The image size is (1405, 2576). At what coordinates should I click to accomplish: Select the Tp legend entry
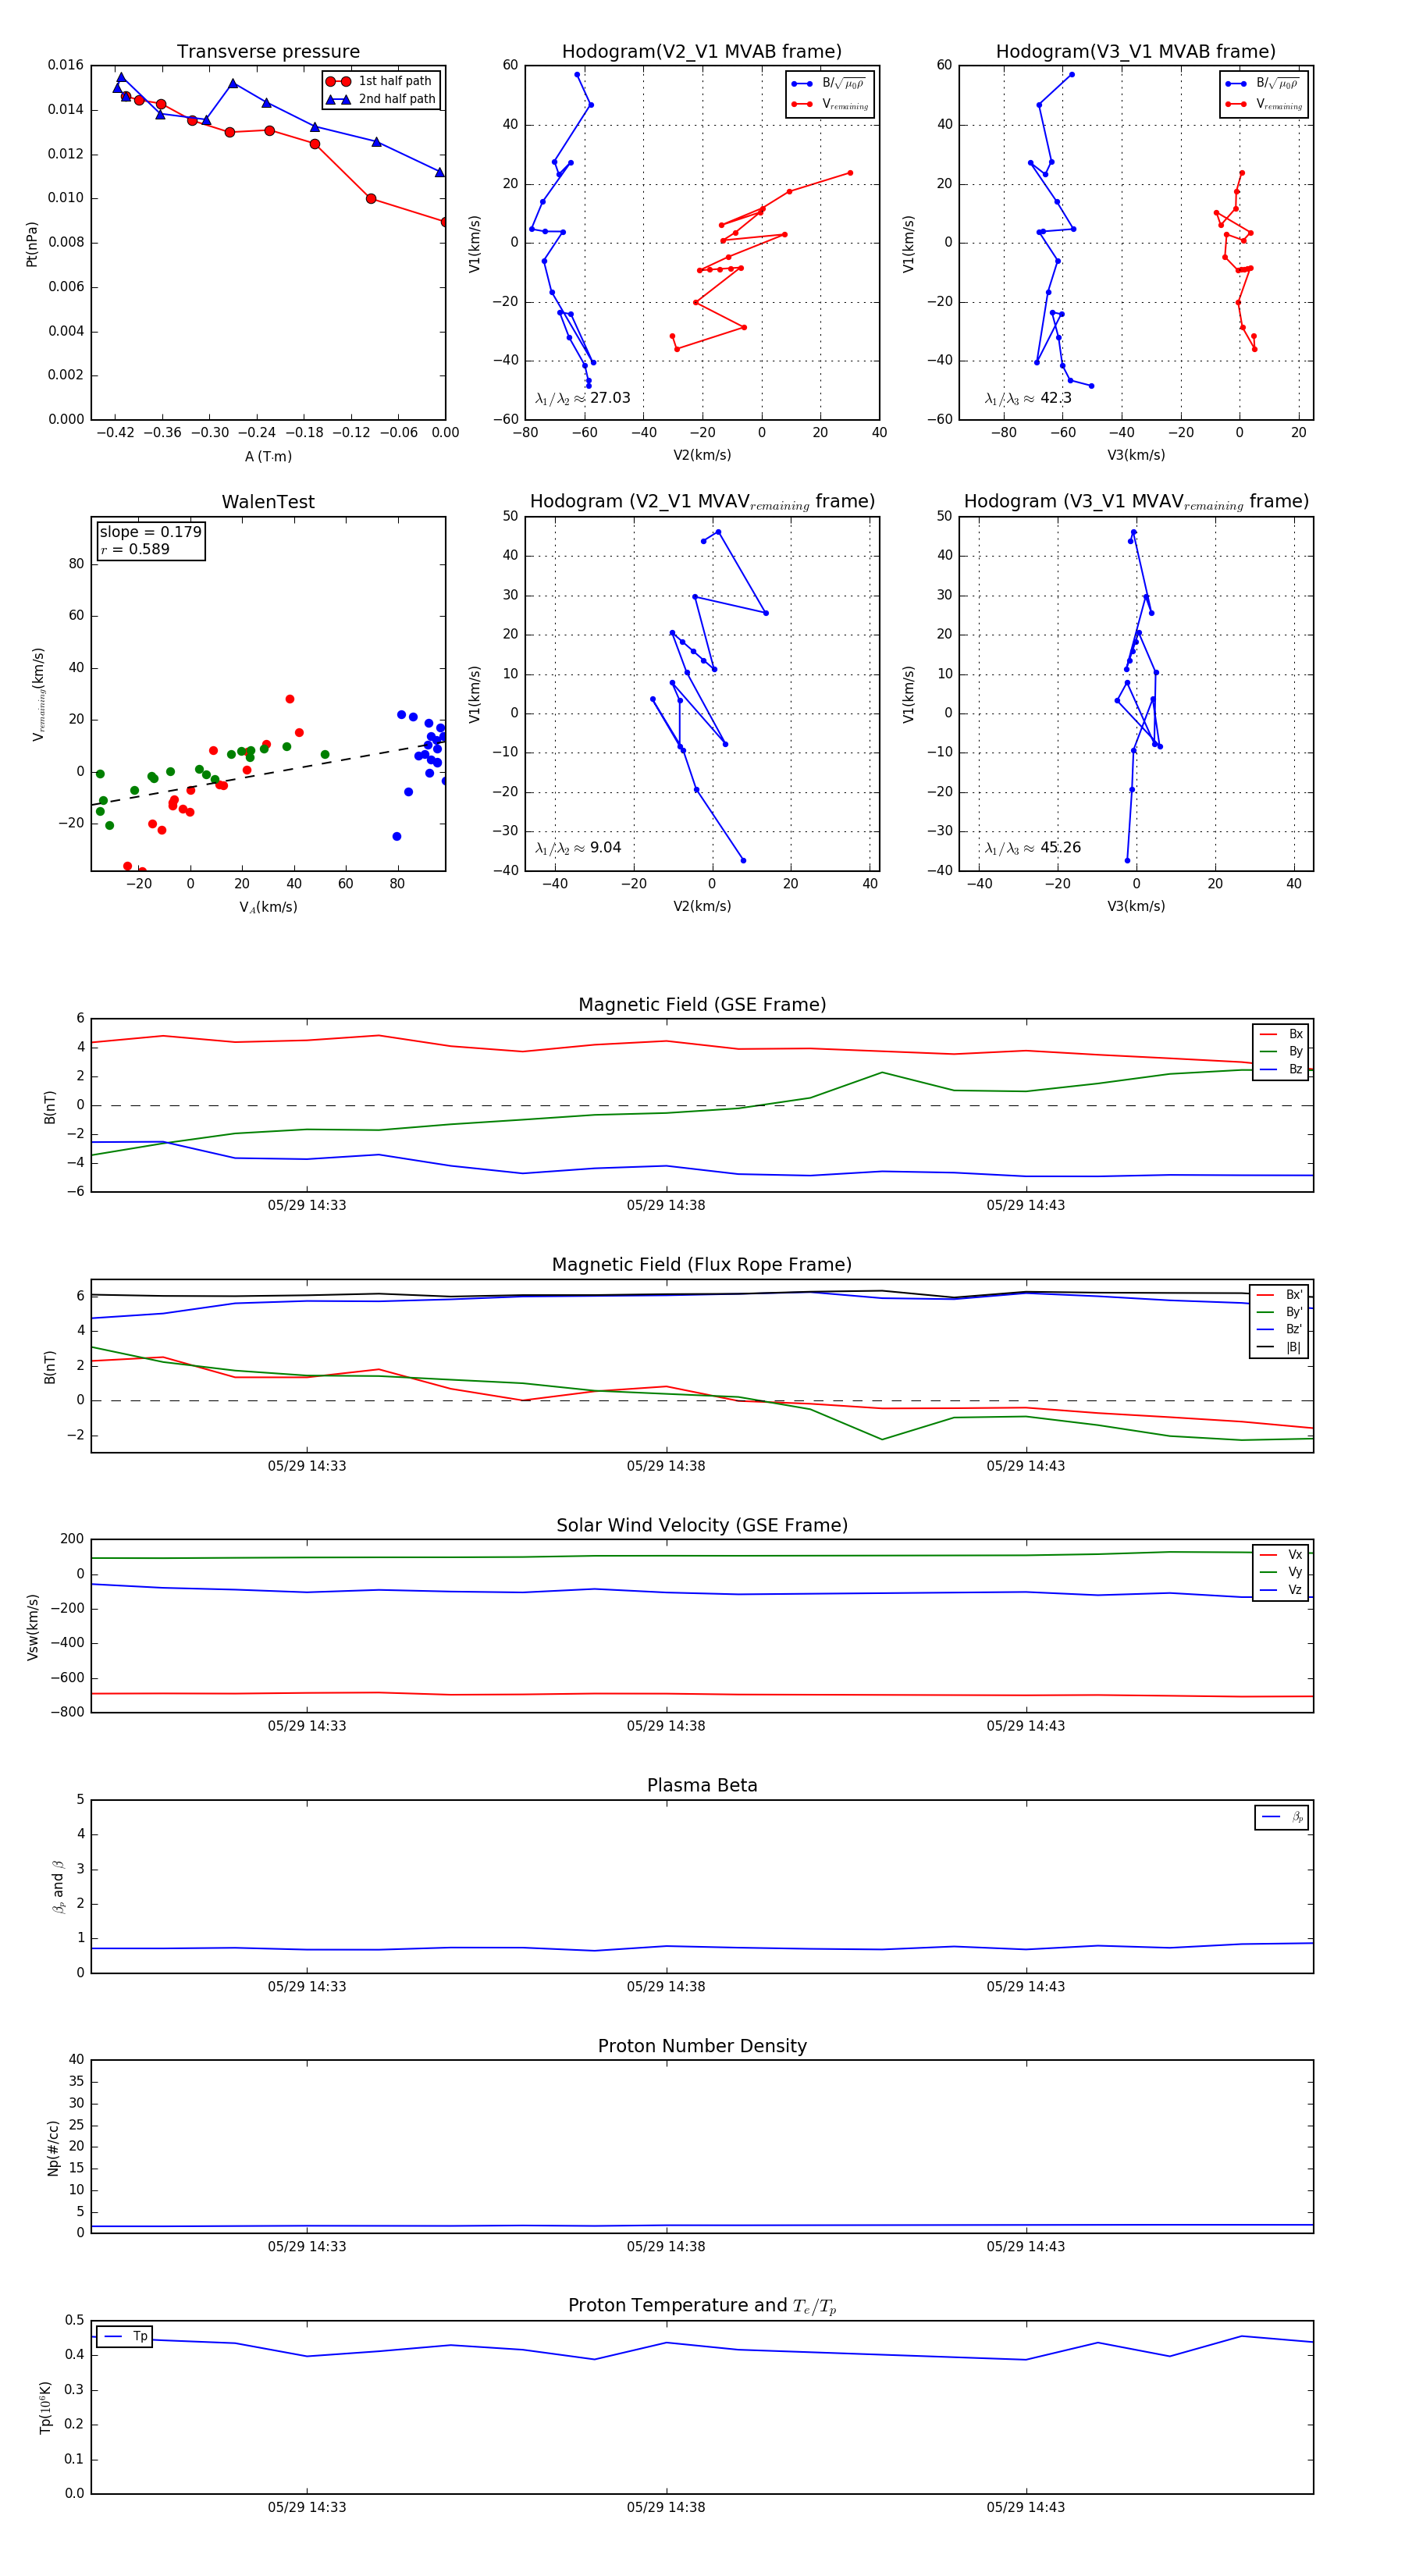click(x=124, y=2336)
